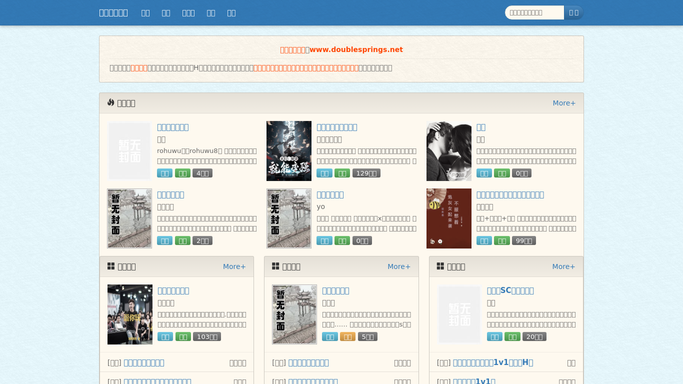Click the grid icon heading the middle category panel

point(276,266)
